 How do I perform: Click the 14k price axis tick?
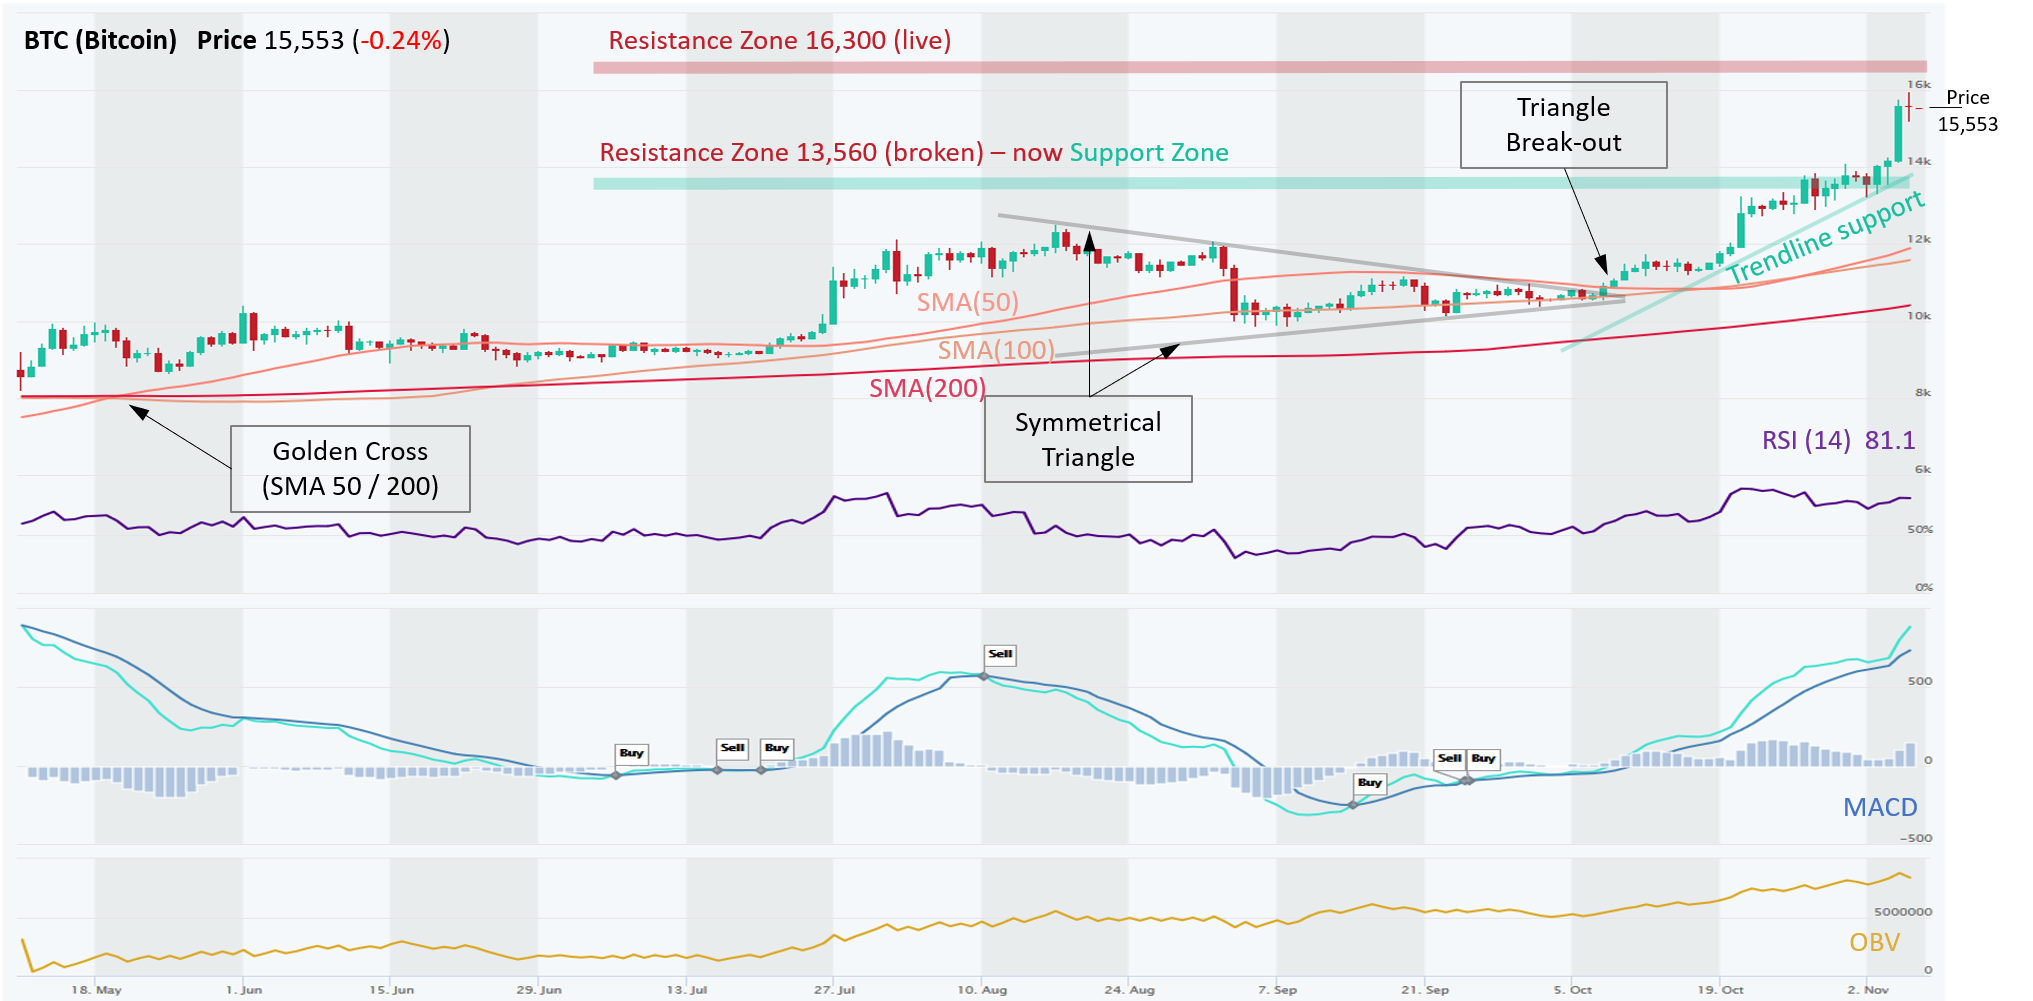coord(1919,161)
